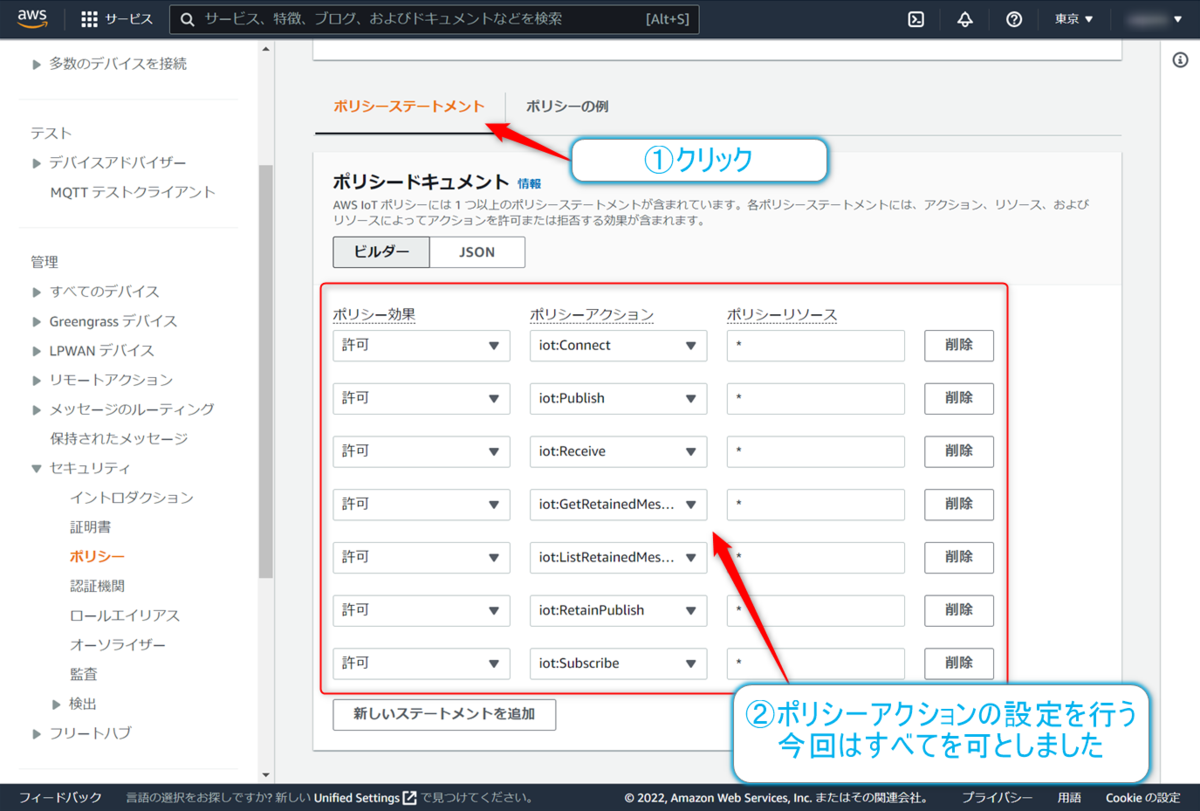Delete the iot:RetainPublish statement with 削除
1200x811 pixels.
[958, 610]
